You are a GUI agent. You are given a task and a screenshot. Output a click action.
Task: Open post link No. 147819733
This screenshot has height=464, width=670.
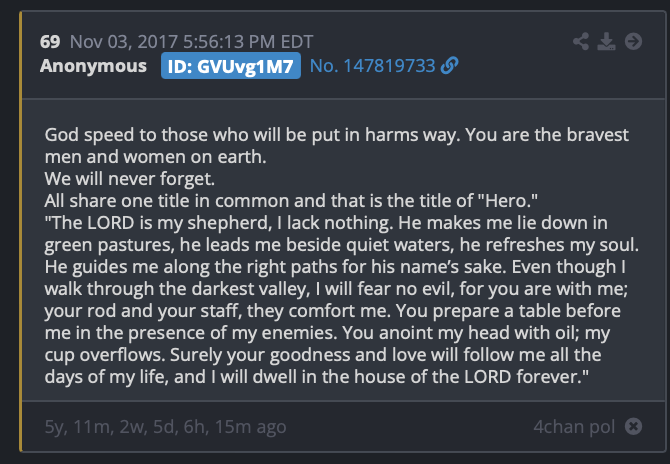coord(374,66)
